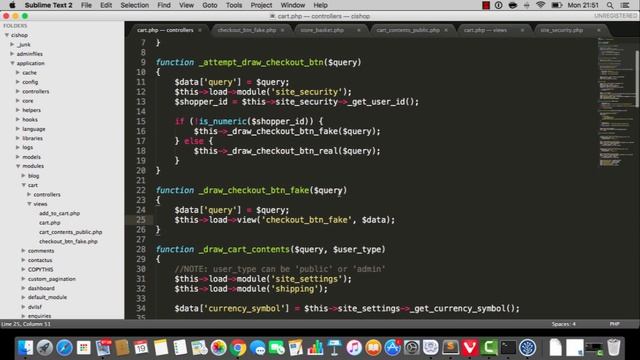The height and width of the screenshot is (360, 640).
Task: Expand the adminfiles folder
Action: (12, 54)
